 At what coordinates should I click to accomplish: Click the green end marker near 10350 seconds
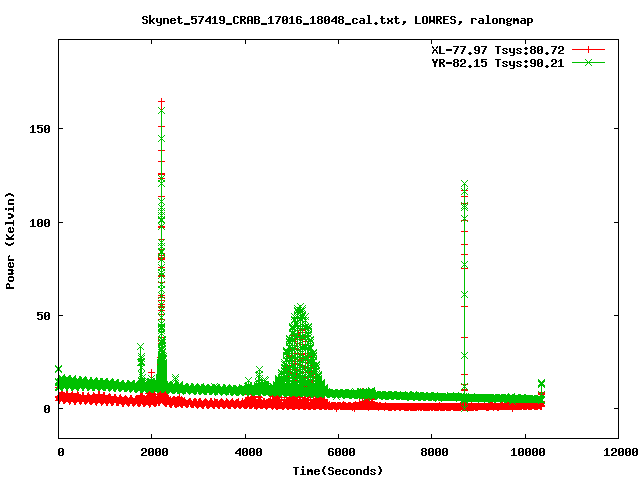[542, 383]
